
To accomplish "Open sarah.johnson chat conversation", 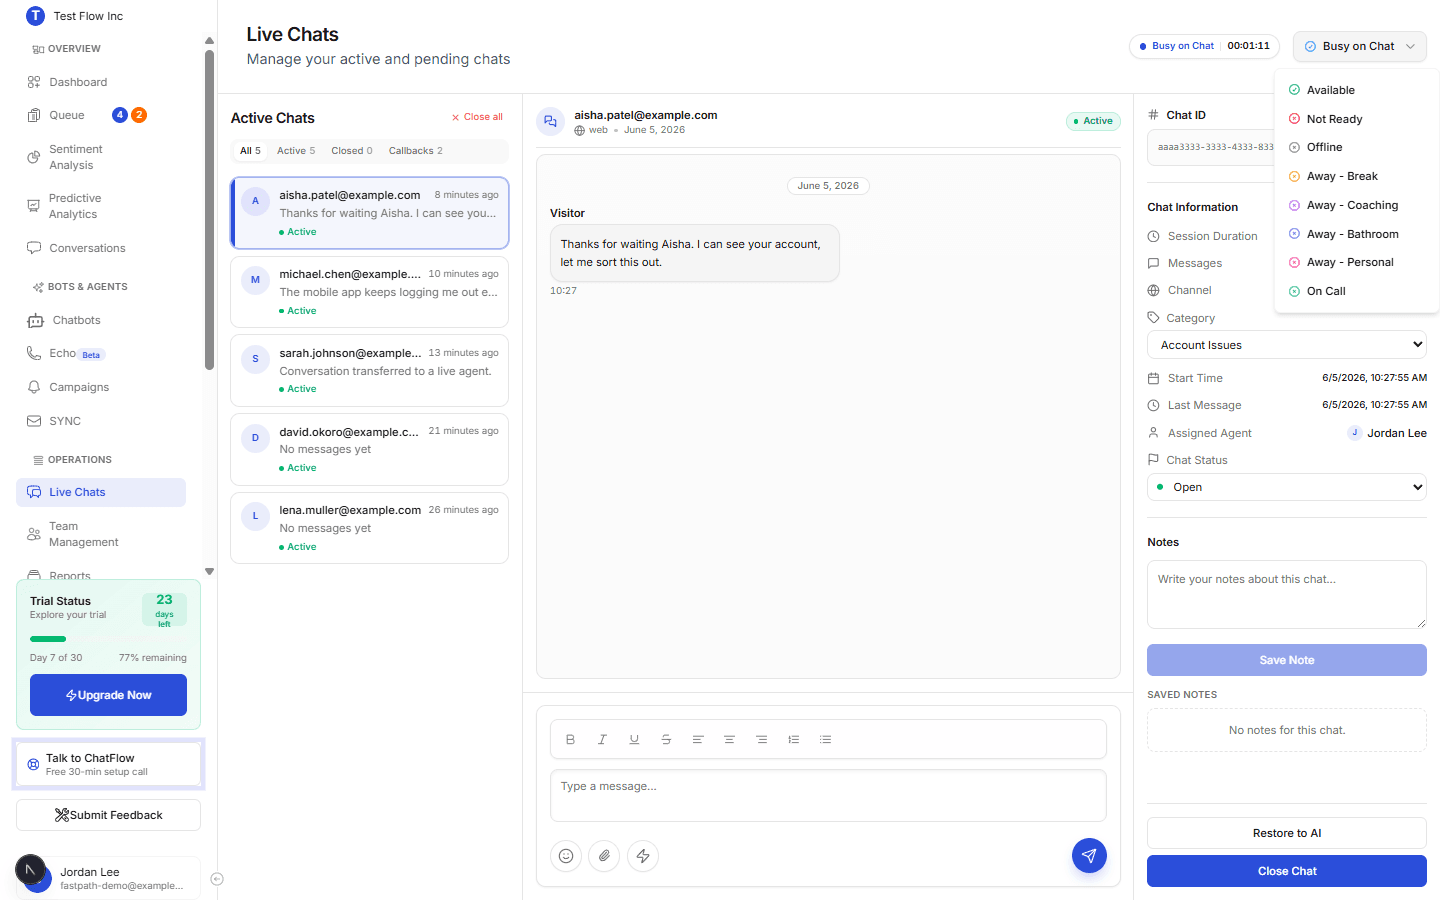I will [369, 371].
